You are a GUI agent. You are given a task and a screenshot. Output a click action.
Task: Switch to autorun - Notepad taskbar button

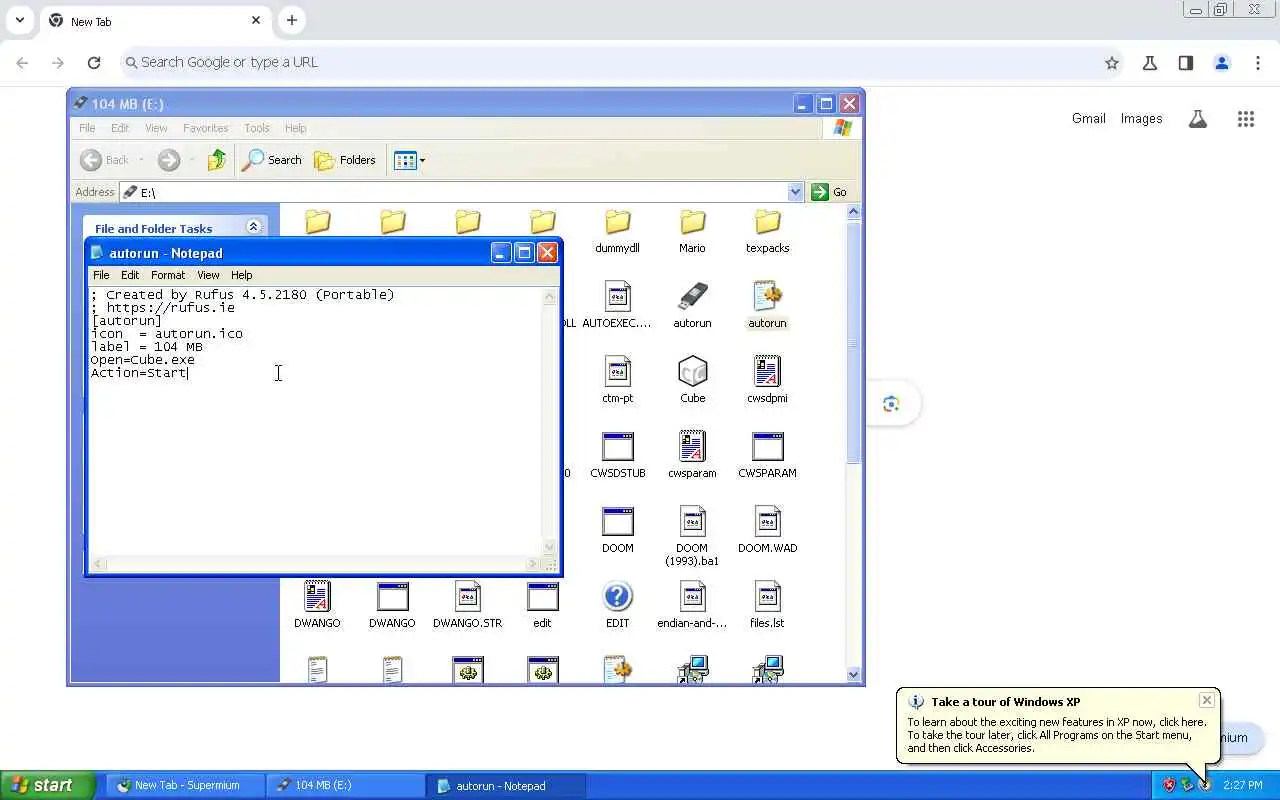pos(506,785)
